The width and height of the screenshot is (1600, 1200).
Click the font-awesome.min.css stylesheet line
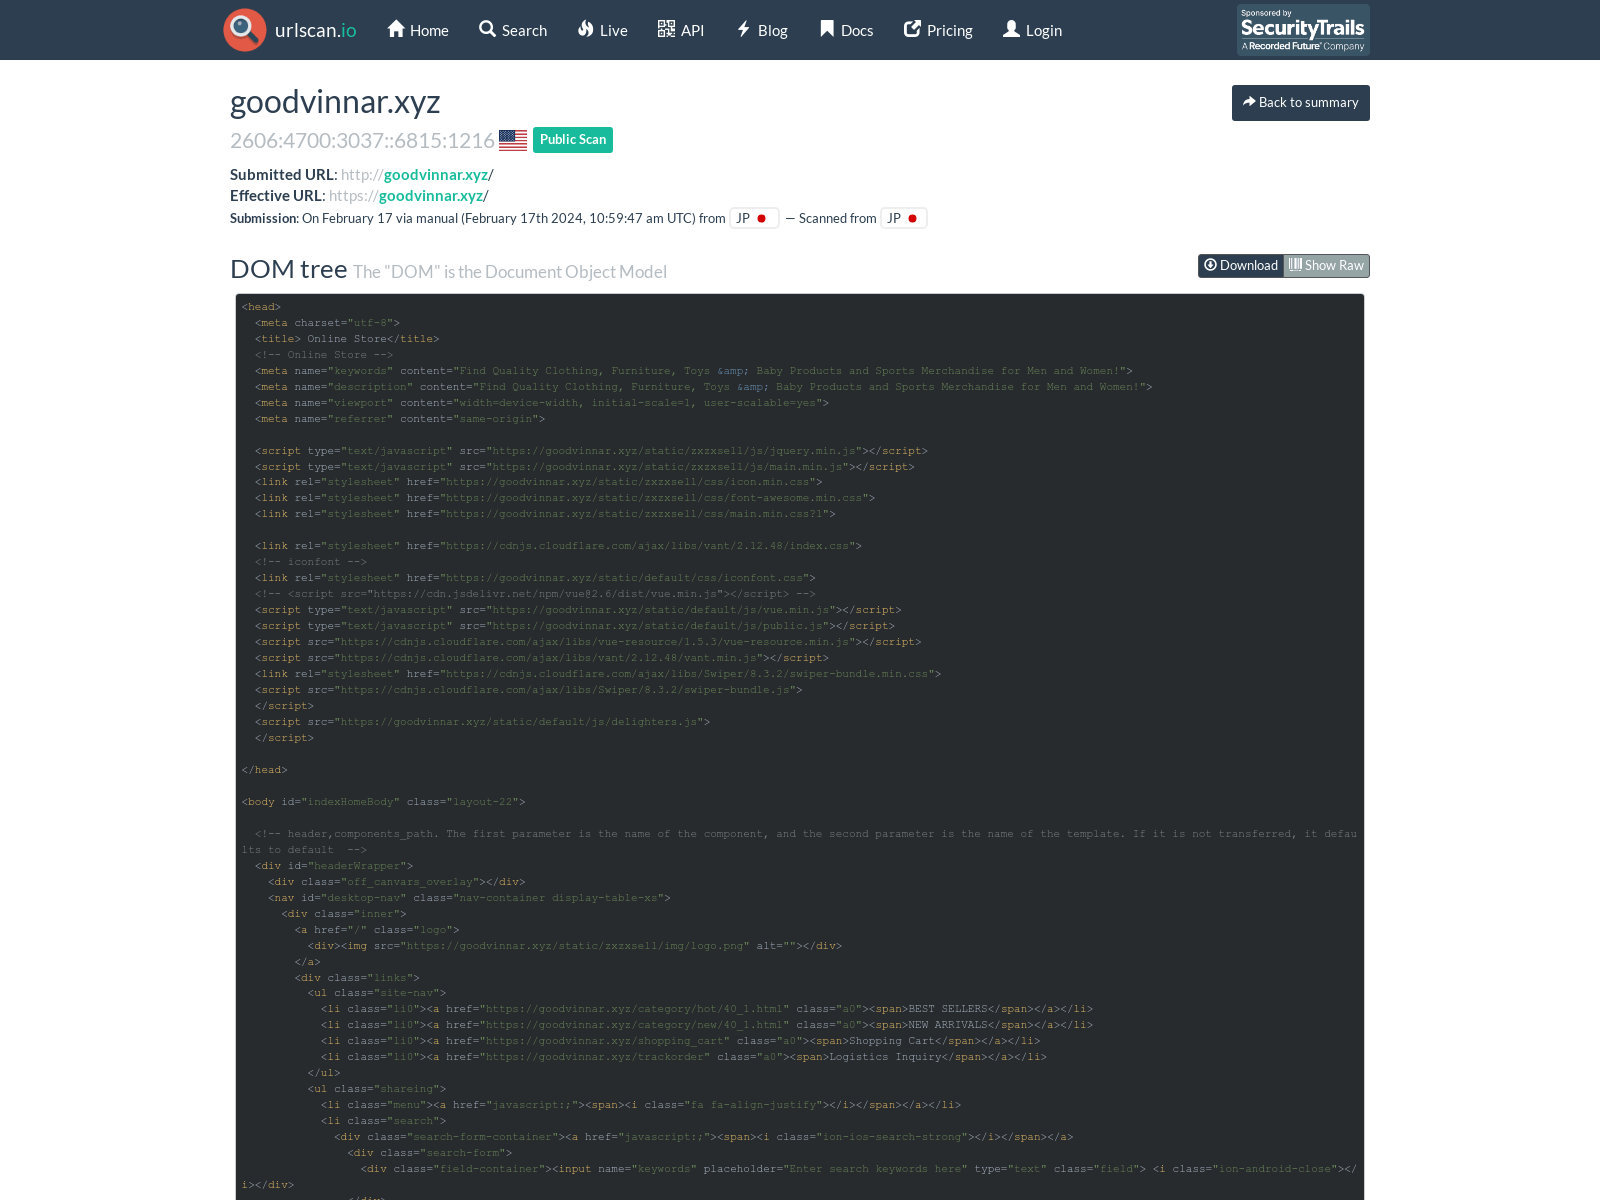565,498
